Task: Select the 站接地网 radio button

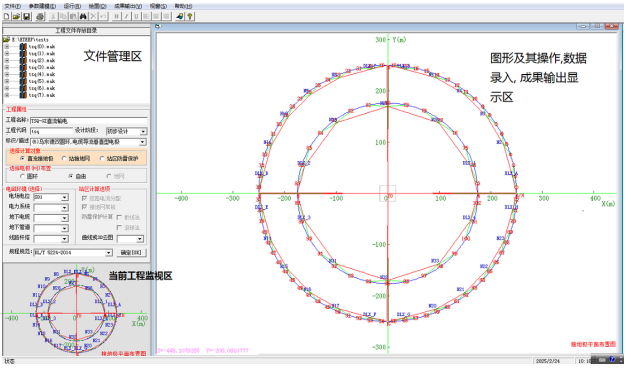Action: pos(64,159)
